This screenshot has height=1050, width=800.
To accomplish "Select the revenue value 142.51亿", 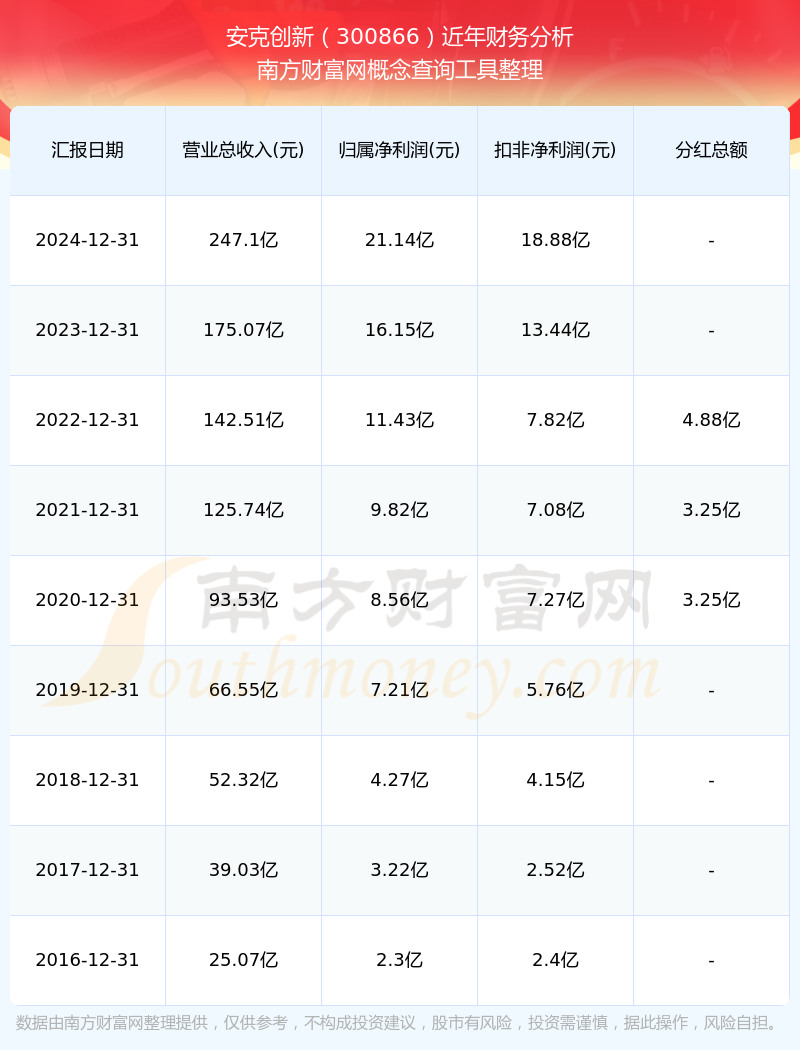I will (243, 420).
